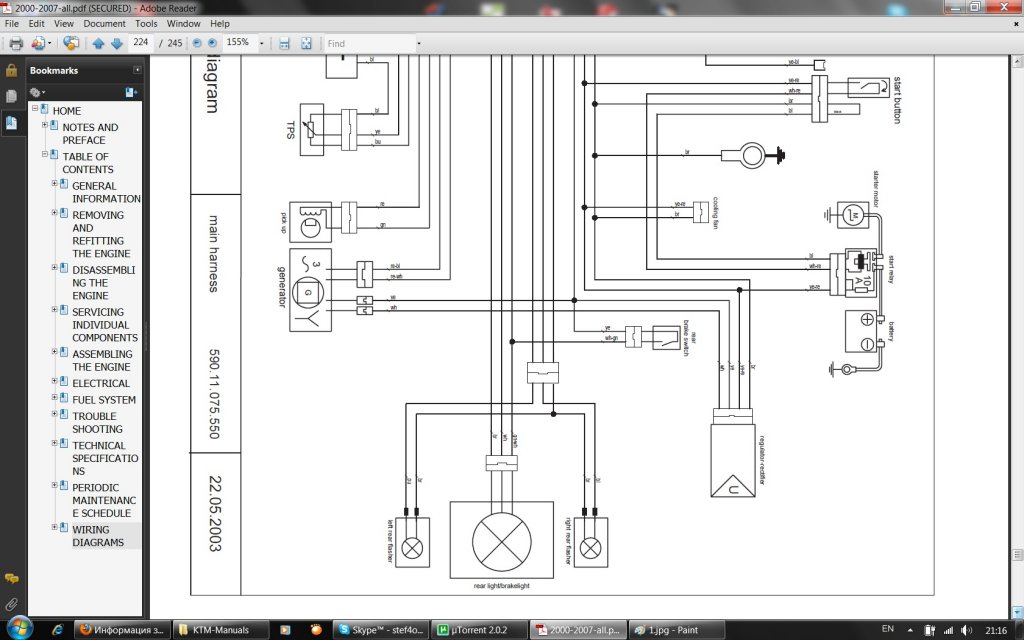
Task: Click the fit width scrolling icon
Action: (284, 44)
